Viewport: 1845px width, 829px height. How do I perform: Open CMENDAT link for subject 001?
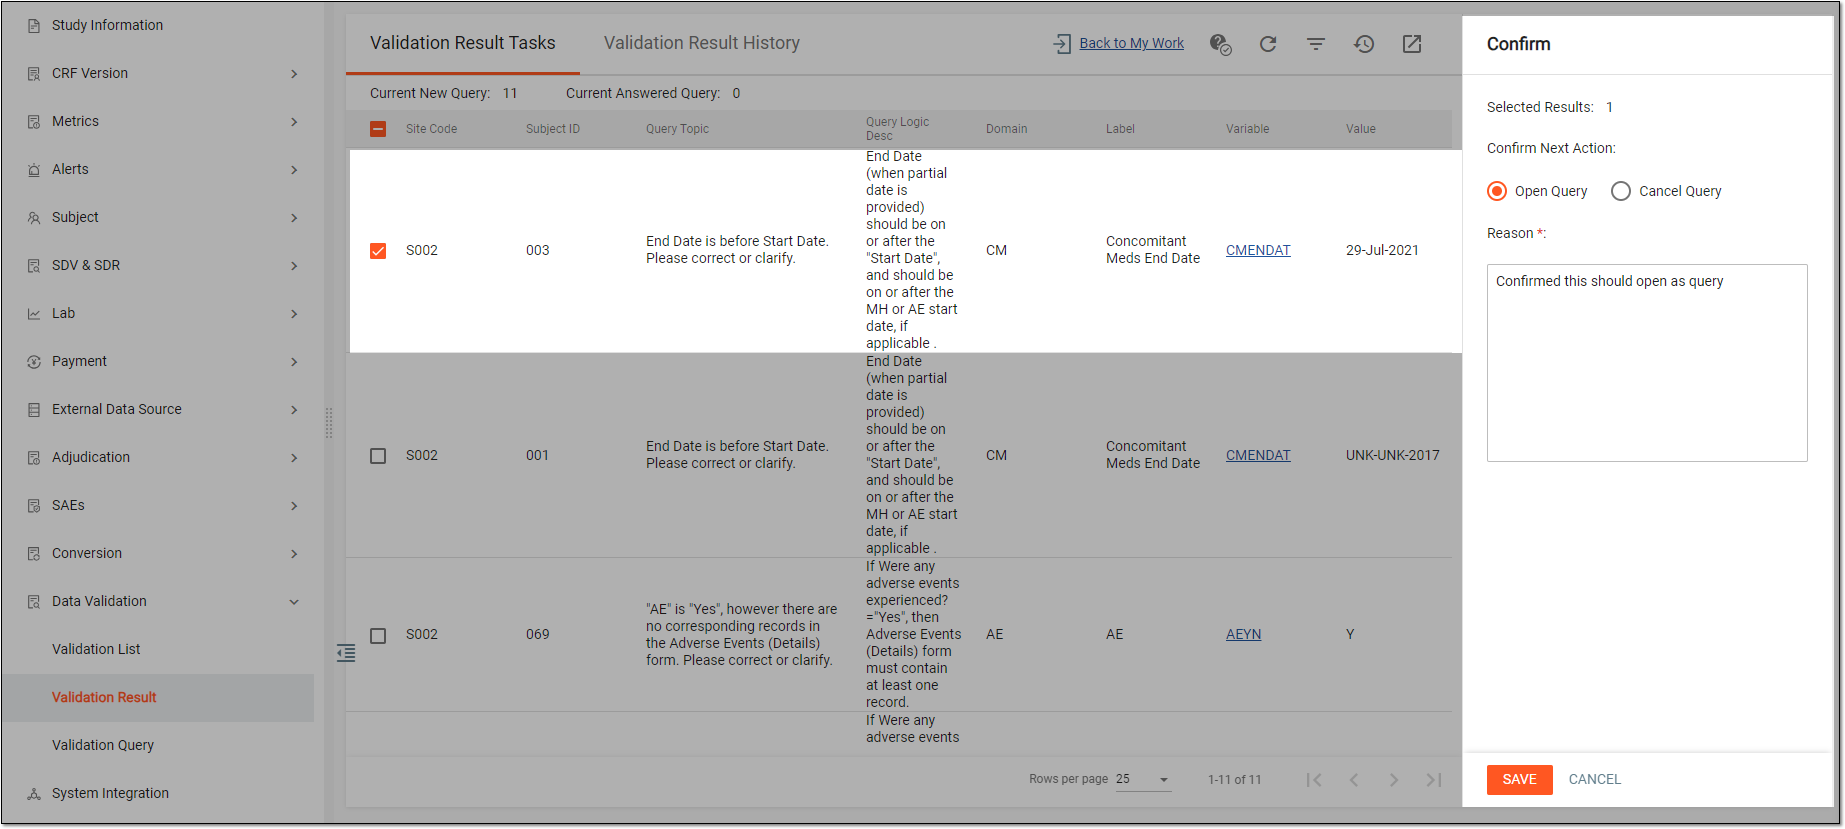(1258, 456)
